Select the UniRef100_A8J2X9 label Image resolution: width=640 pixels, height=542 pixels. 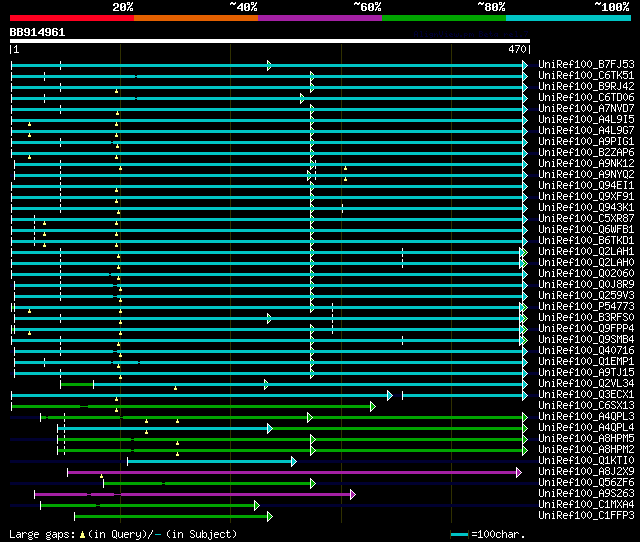[x=586, y=472]
